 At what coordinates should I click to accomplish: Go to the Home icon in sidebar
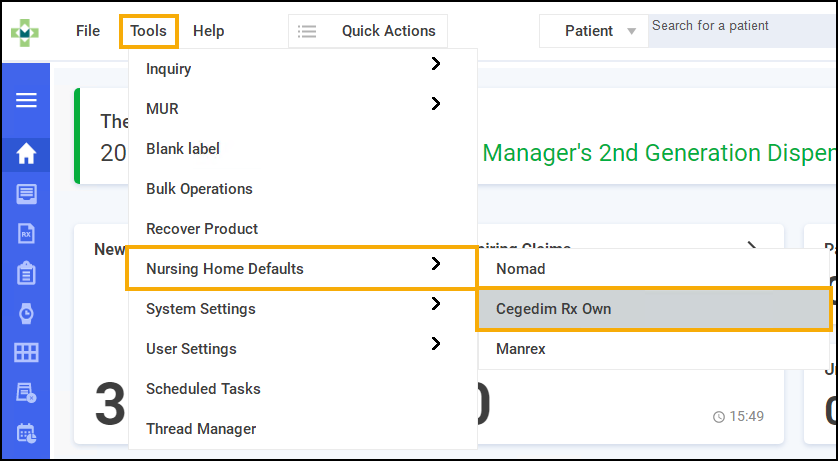26,154
